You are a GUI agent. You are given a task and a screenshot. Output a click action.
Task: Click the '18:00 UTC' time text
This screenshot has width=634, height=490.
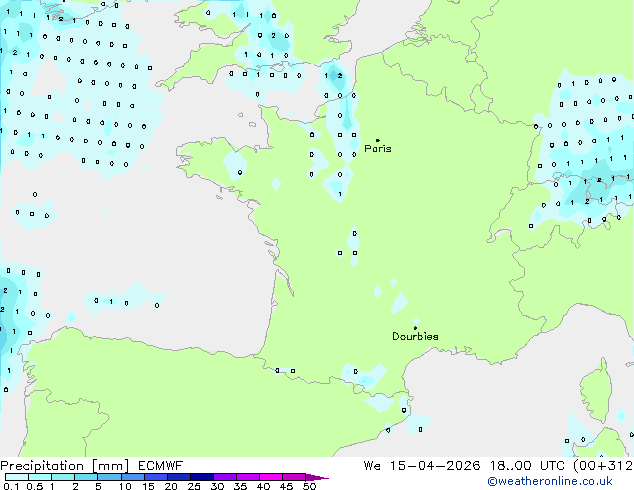point(527,466)
